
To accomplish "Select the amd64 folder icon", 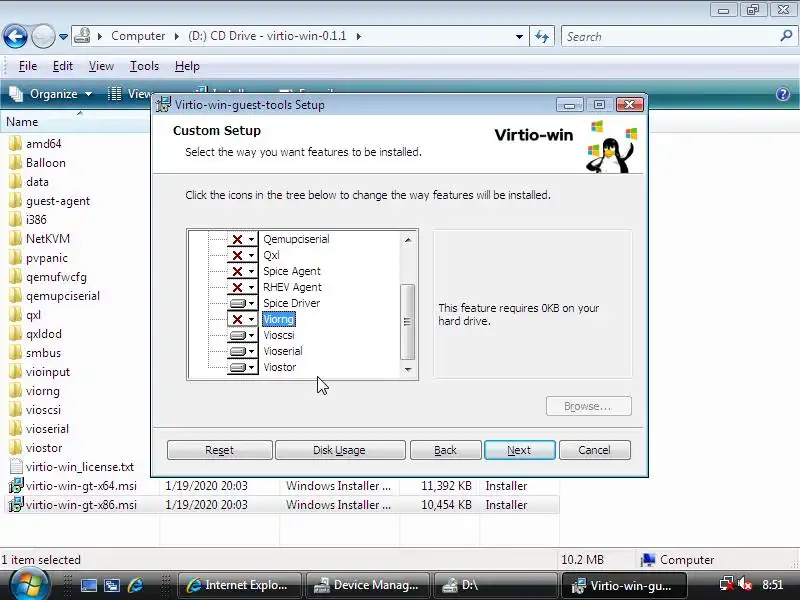I will click(16, 144).
